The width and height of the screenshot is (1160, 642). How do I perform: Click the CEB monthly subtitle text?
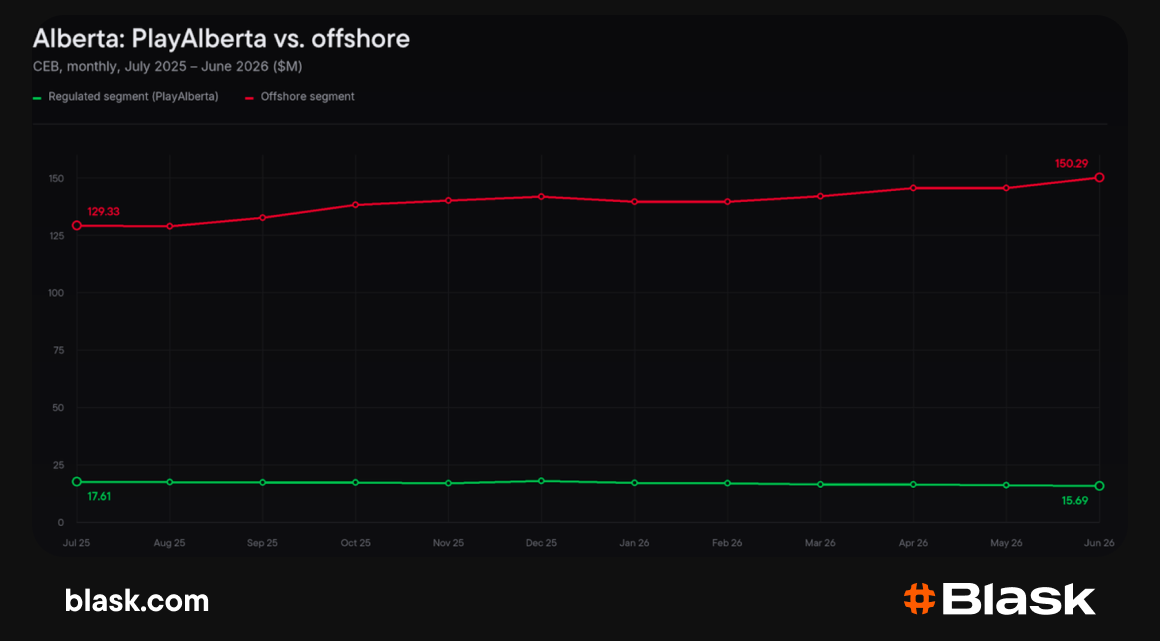click(167, 67)
